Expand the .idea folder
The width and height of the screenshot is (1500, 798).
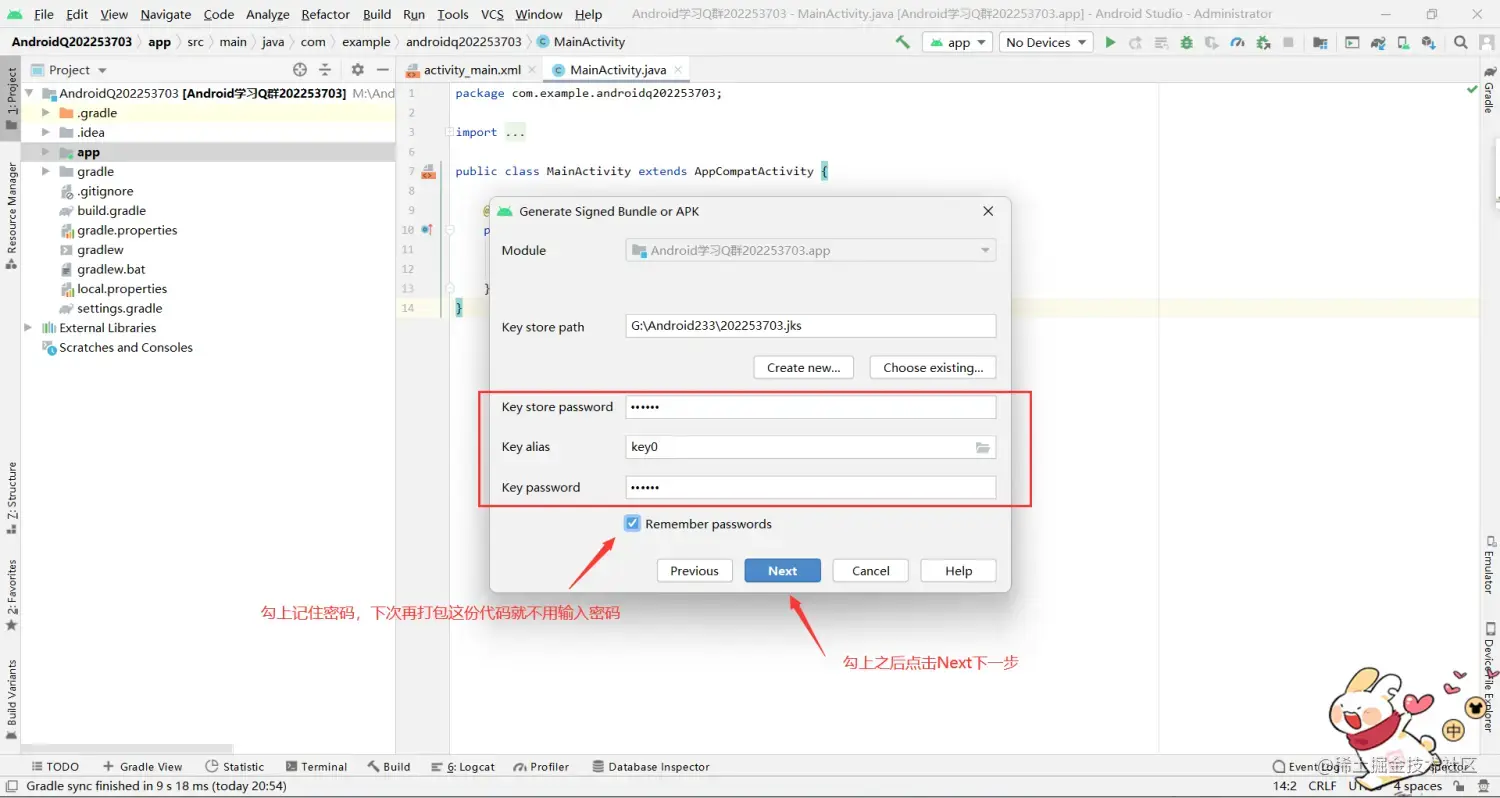[46, 132]
